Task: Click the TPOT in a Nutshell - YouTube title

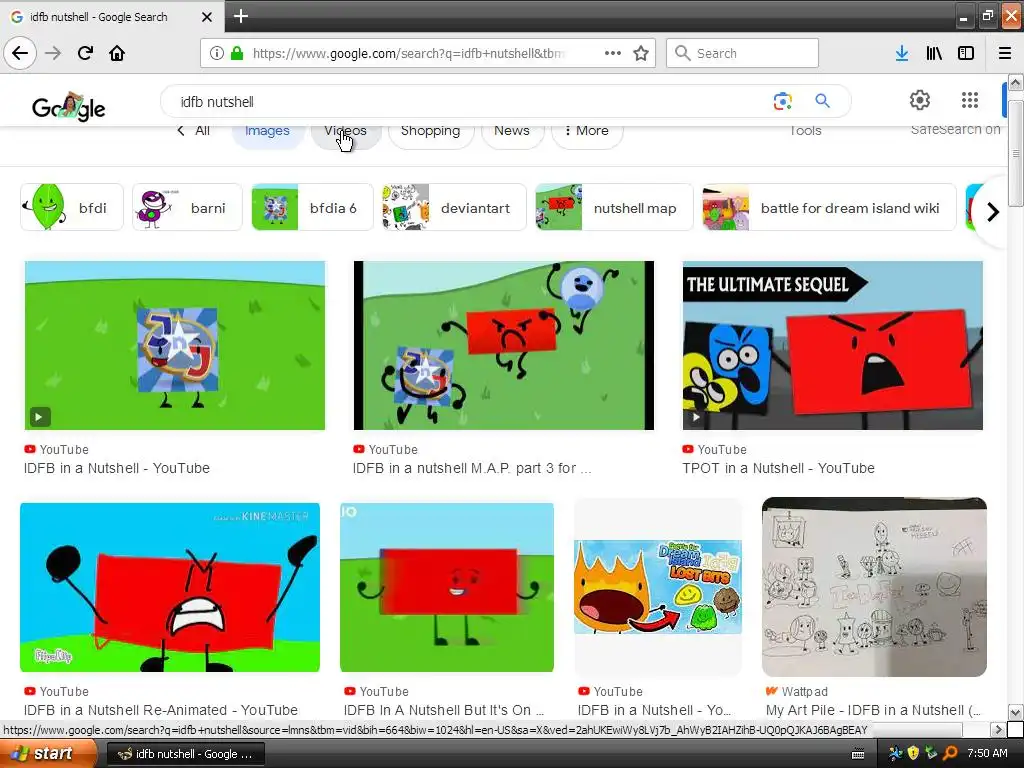Action: click(778, 468)
